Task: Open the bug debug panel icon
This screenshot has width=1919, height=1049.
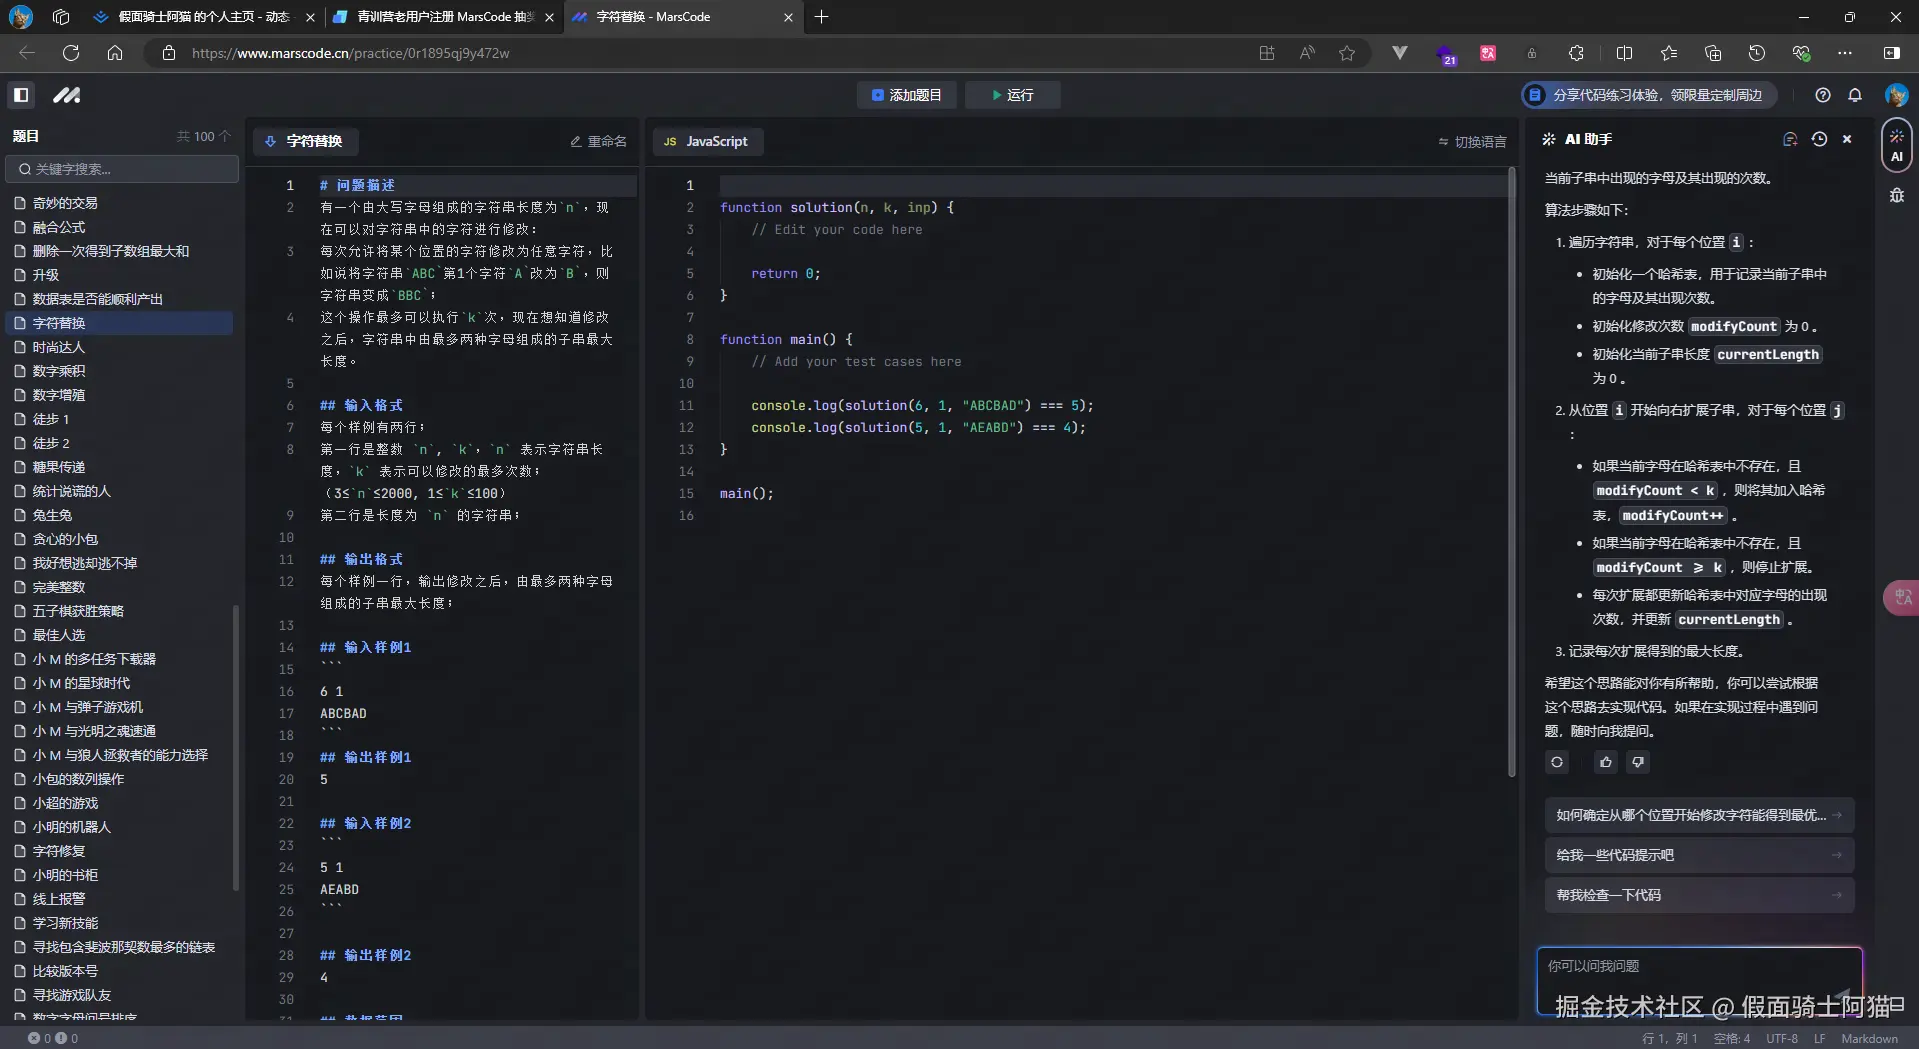Action: (x=1896, y=195)
